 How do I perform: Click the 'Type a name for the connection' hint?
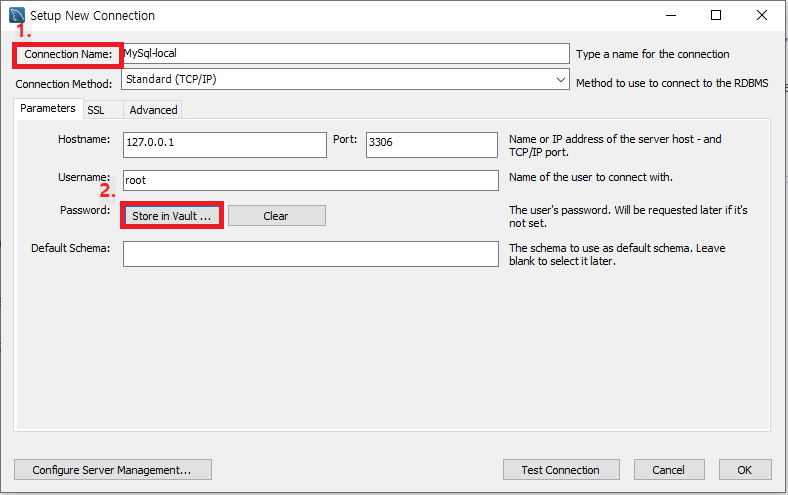tap(652, 54)
